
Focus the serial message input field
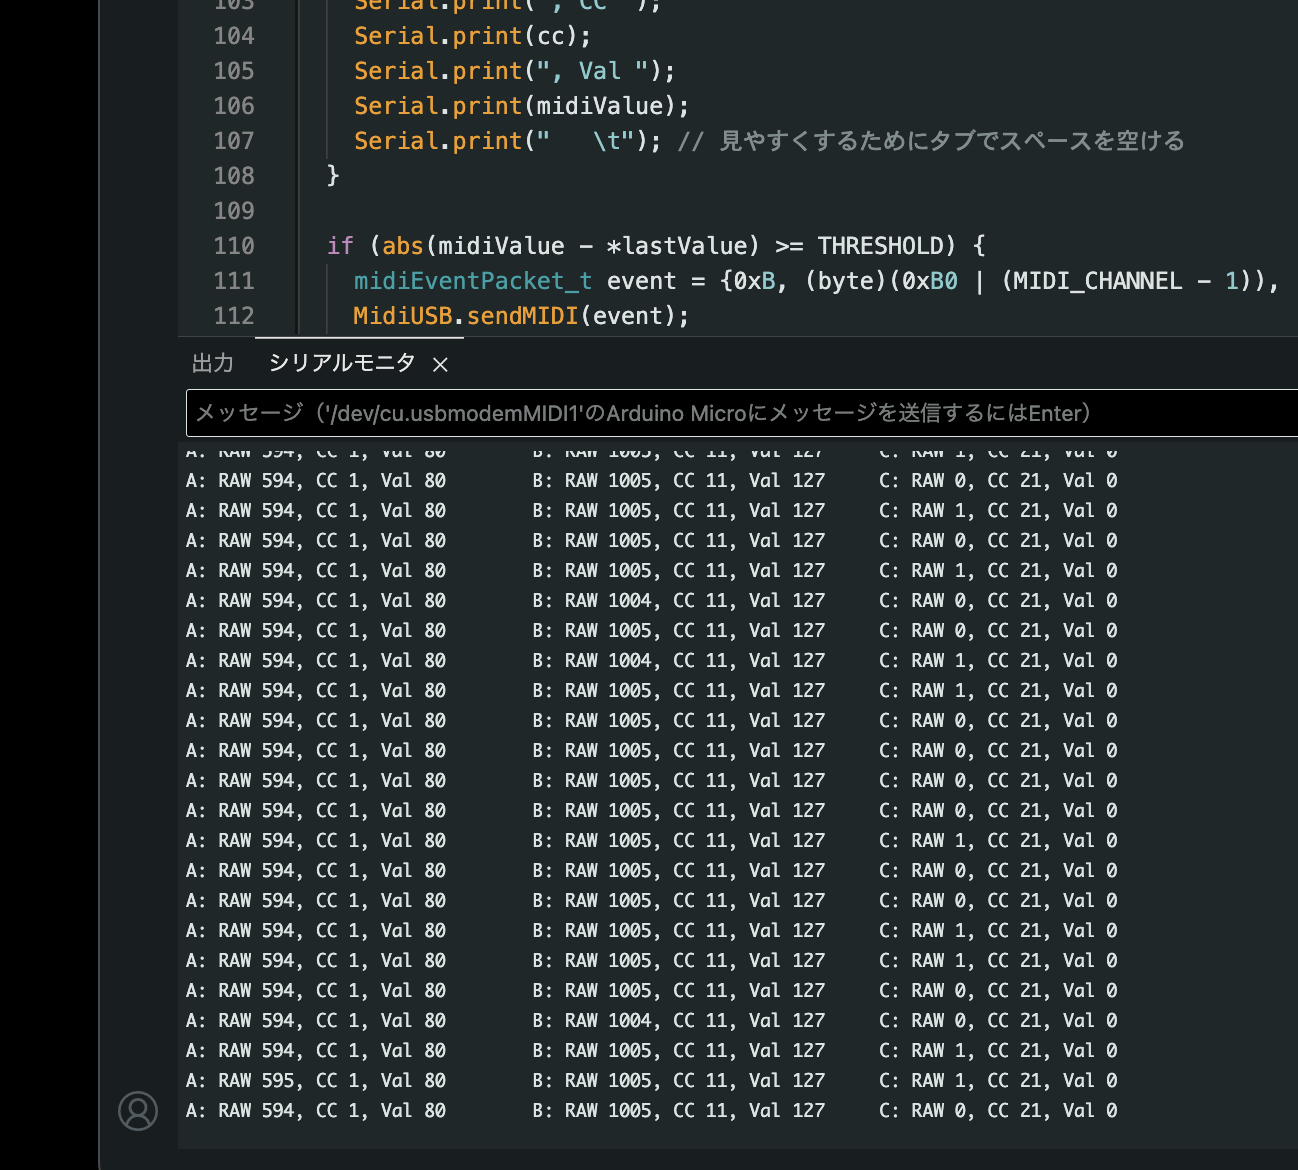[742, 413]
